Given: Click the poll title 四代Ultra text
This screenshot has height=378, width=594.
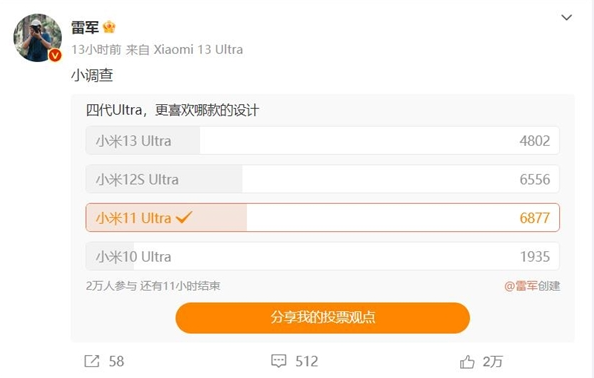Looking at the screenshot, I should point(114,110).
